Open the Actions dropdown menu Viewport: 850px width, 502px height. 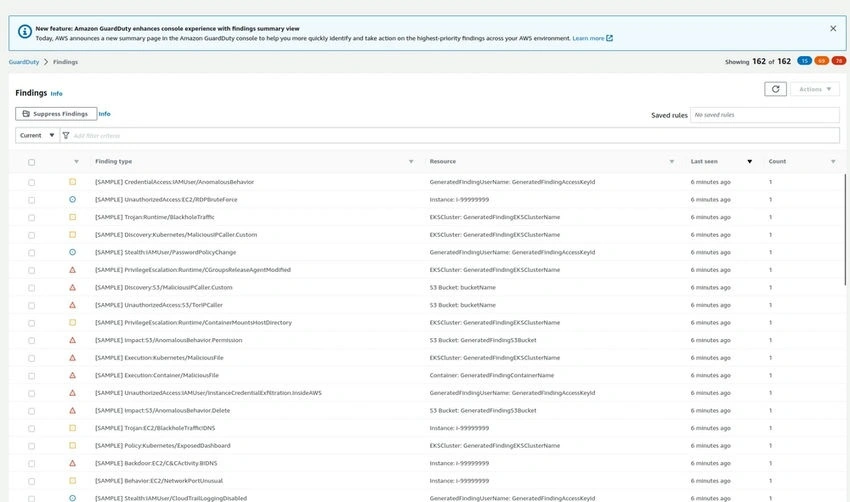pos(815,89)
